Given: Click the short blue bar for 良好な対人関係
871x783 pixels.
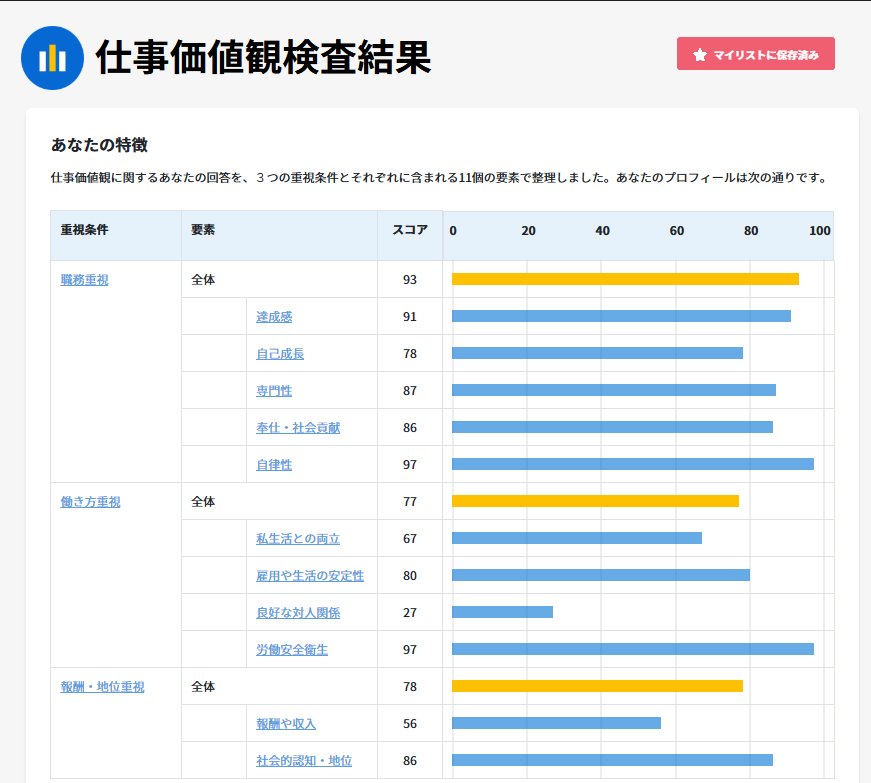Looking at the screenshot, I should pos(502,612).
